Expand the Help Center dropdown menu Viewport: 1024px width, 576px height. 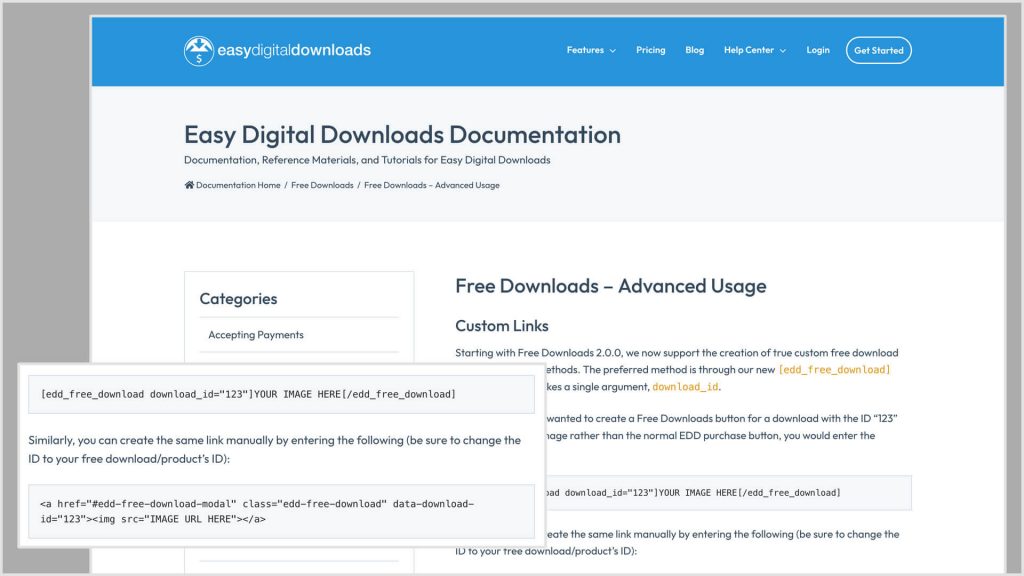pos(754,50)
